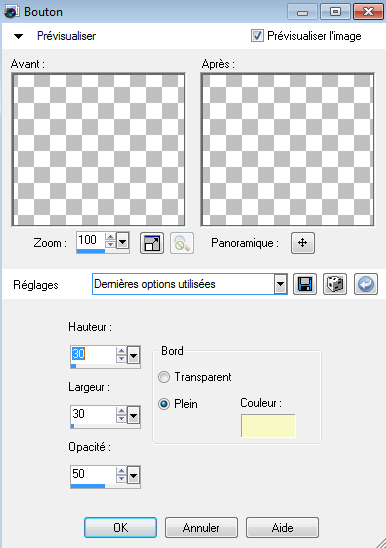Click the Opacité blue slider bar

pyautogui.click(x=87, y=486)
